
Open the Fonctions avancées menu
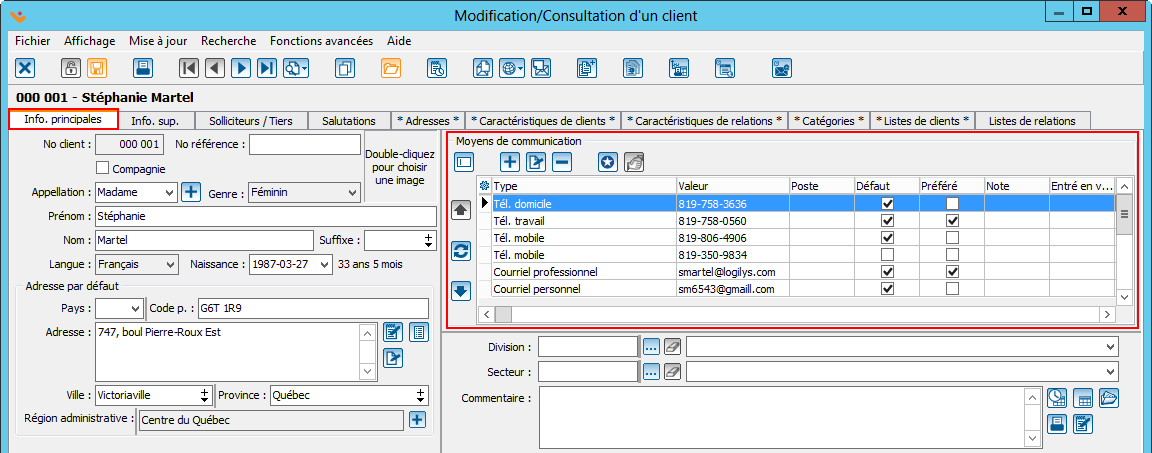321,41
